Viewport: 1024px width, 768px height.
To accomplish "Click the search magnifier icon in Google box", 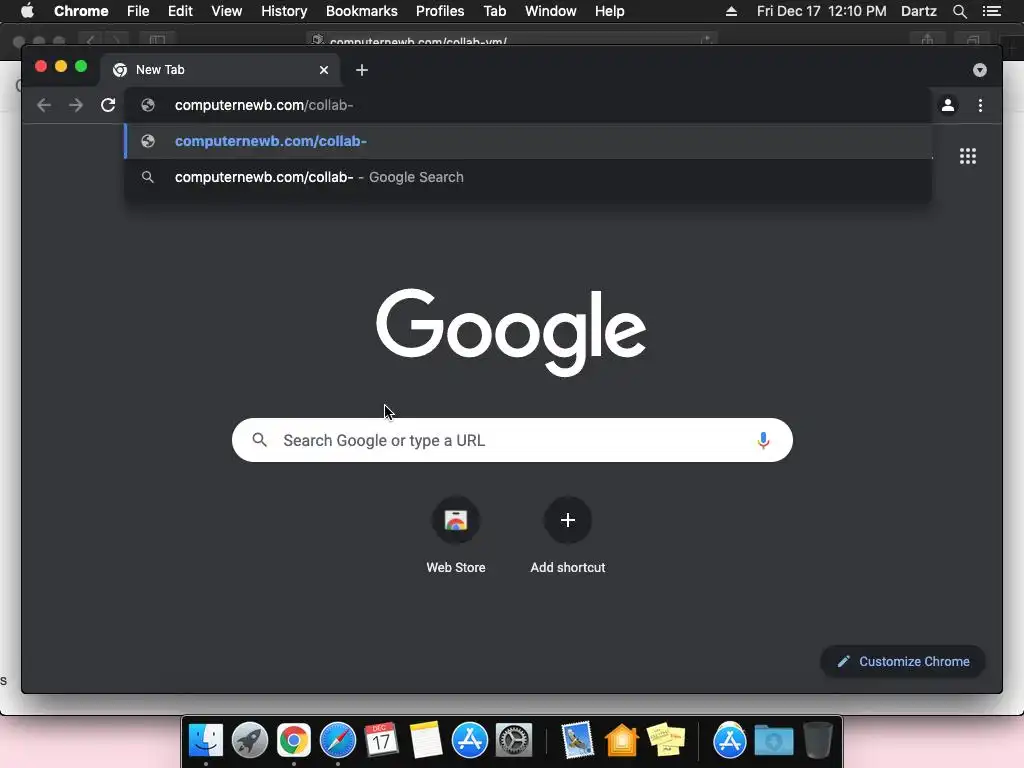I will click(x=259, y=440).
